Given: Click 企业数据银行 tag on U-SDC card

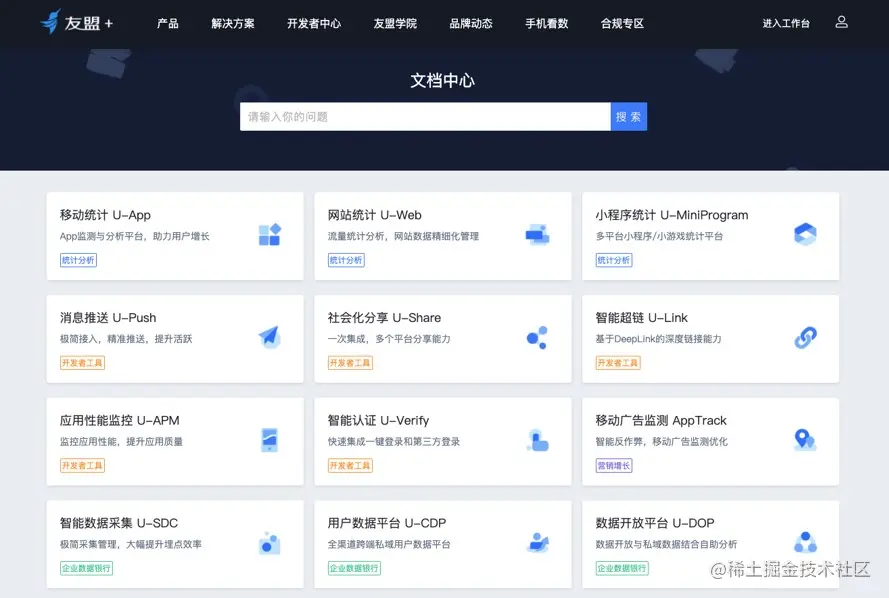Looking at the screenshot, I should [x=87, y=568].
